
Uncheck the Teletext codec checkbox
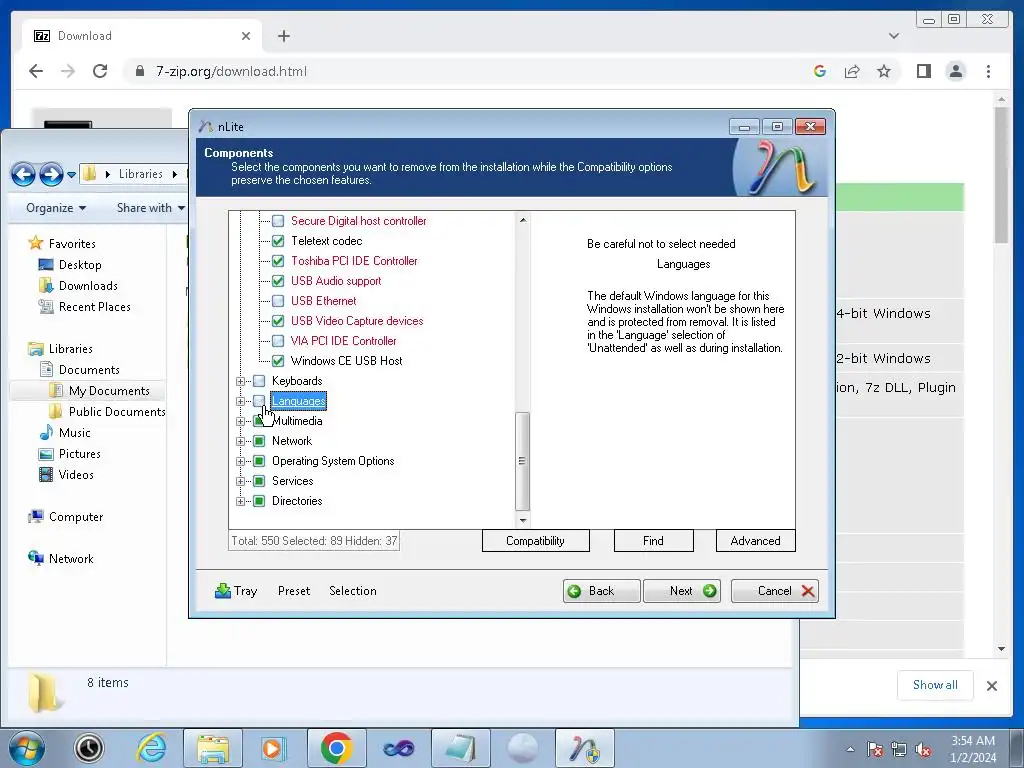coord(278,241)
